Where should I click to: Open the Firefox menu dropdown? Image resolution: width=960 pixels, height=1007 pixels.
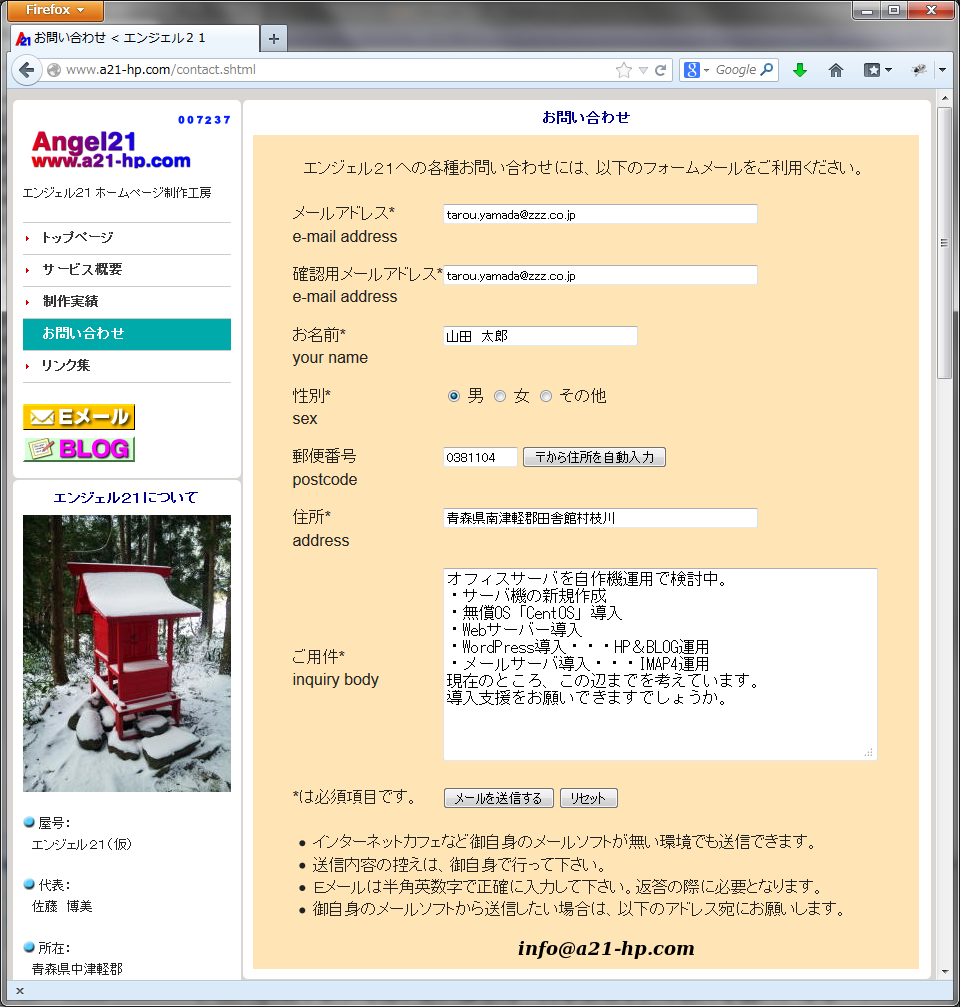(55, 10)
